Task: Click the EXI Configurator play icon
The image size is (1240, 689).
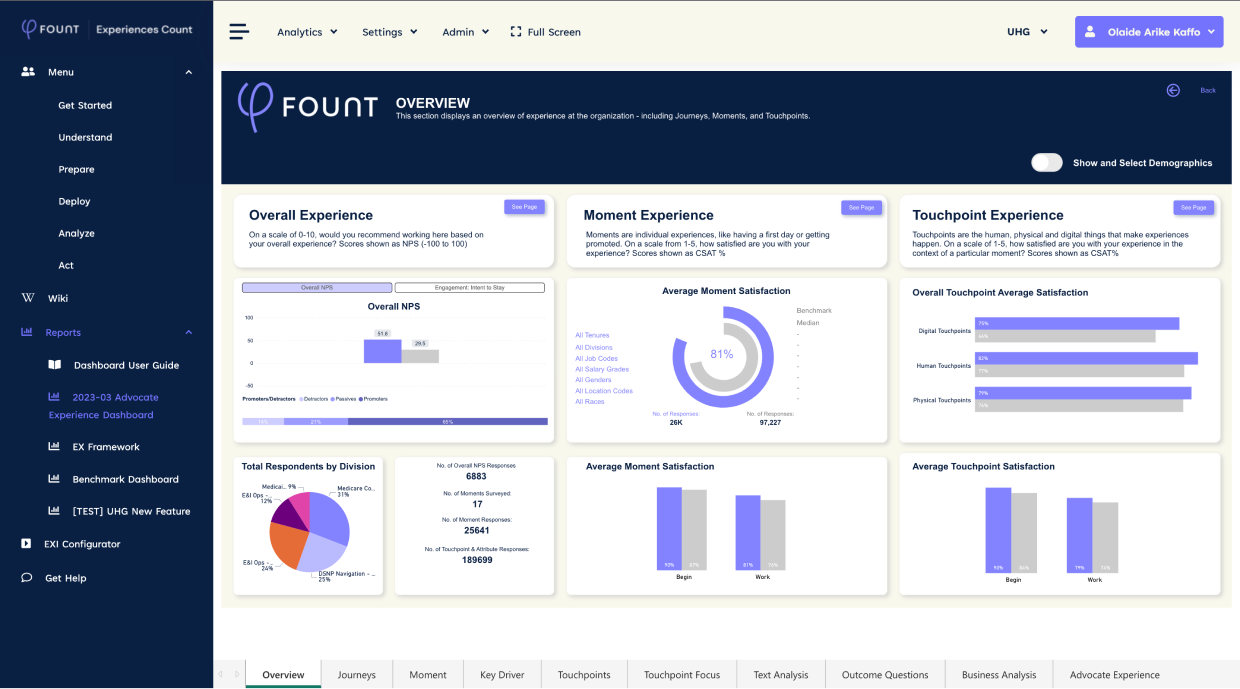Action: click(26, 544)
